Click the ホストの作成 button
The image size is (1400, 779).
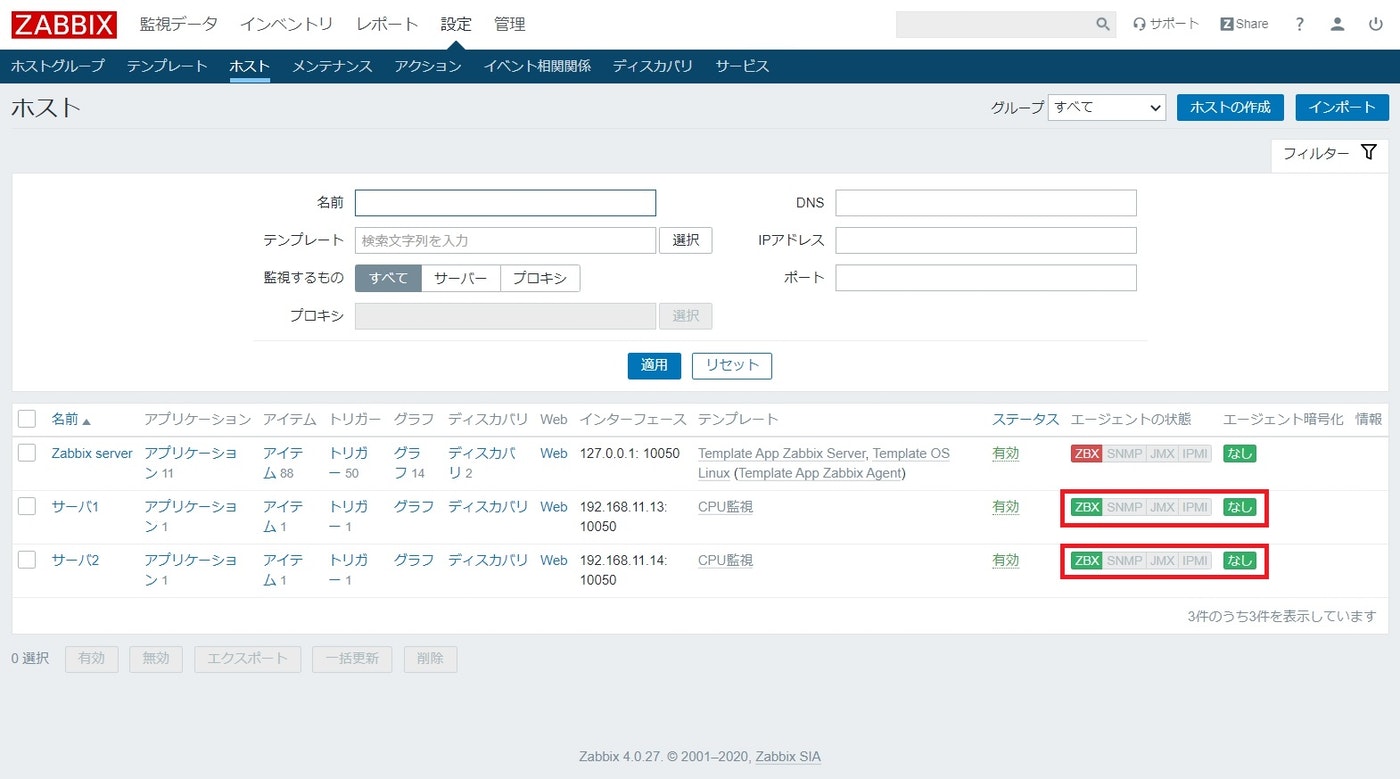pyautogui.click(x=1230, y=107)
